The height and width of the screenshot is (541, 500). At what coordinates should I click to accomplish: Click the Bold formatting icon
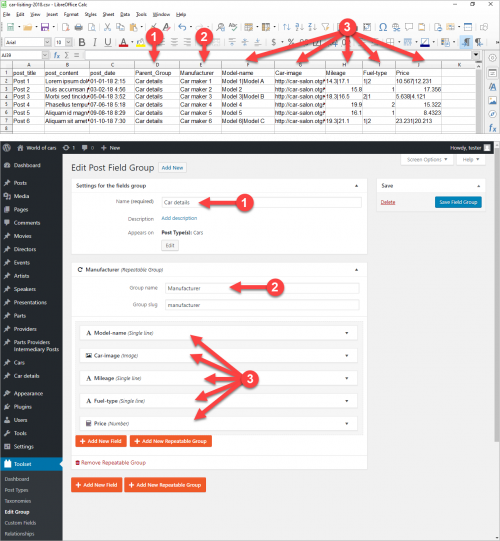pyautogui.click(x=82, y=42)
